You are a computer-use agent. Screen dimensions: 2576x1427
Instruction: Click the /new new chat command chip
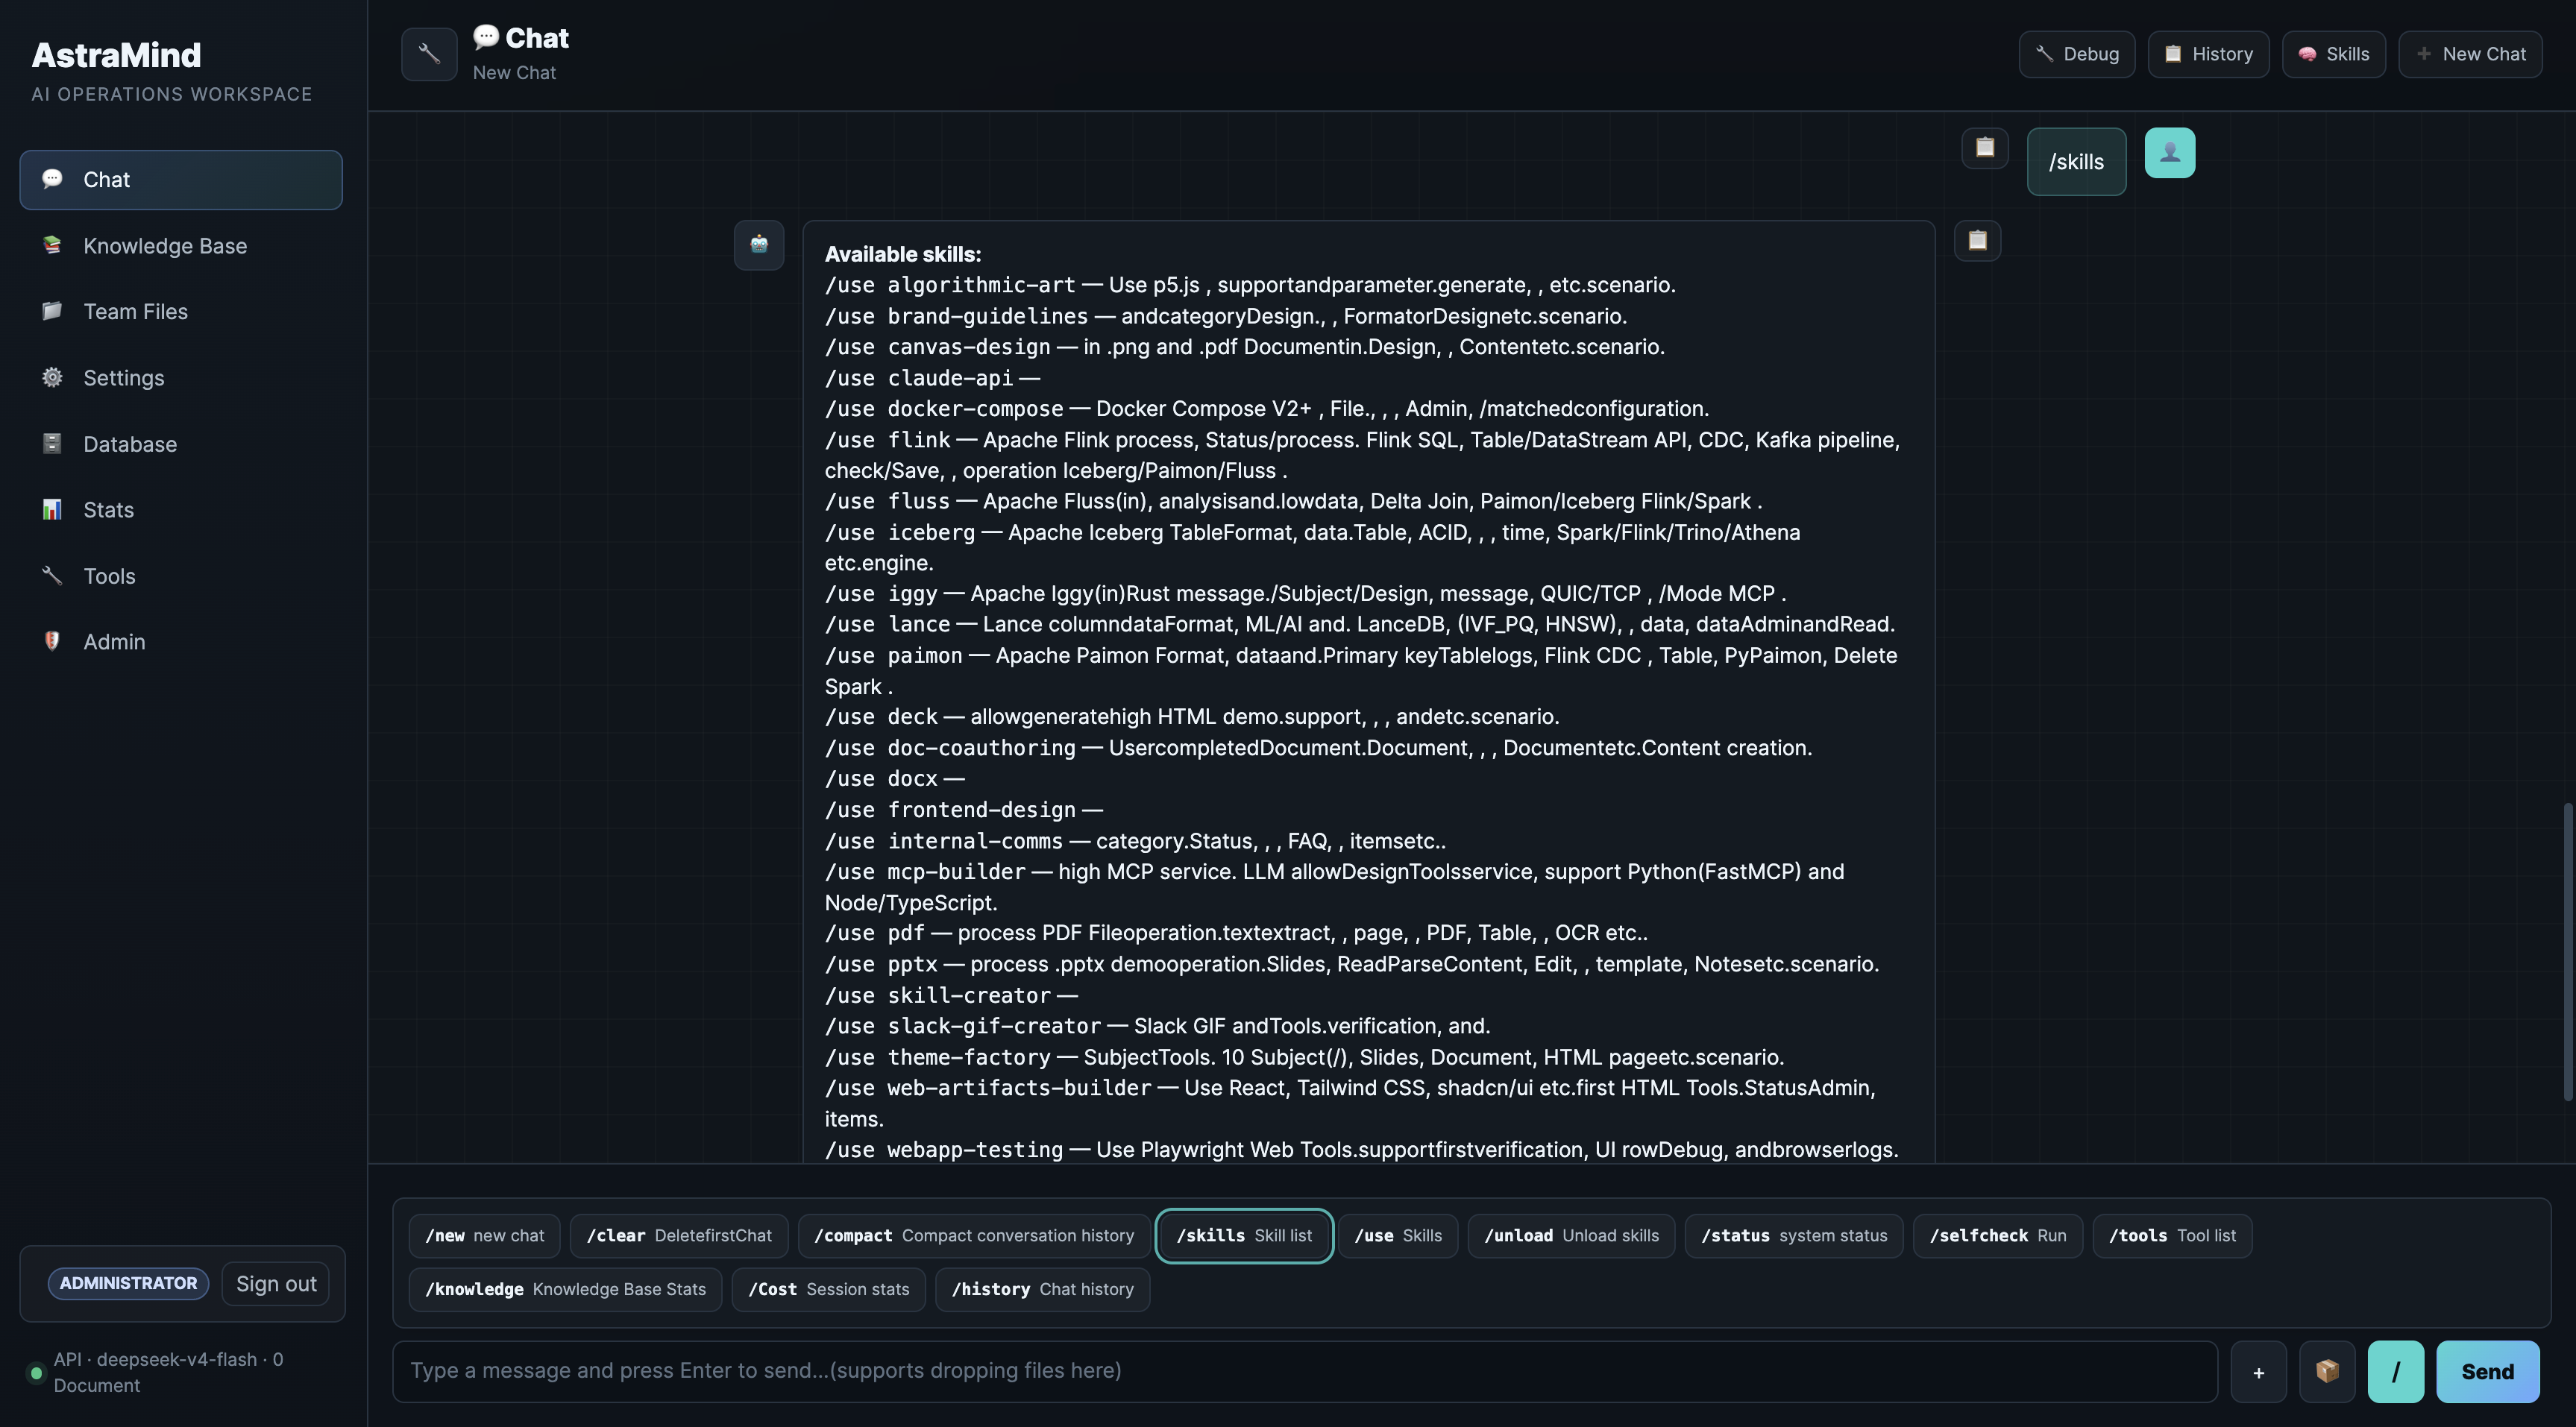(485, 1236)
